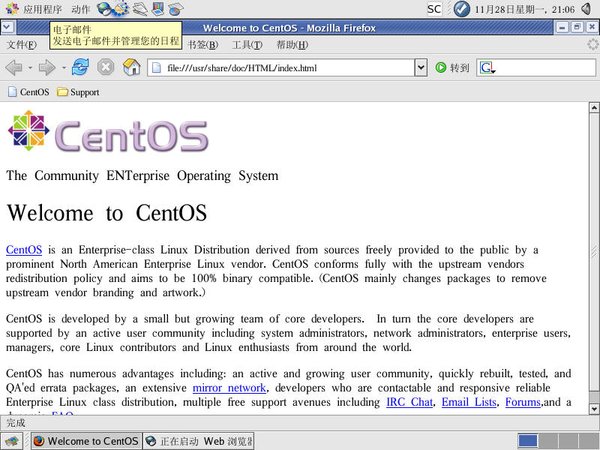The width and height of the screenshot is (600, 450).
Task: Switch to the third workspace
Action: click(569, 441)
